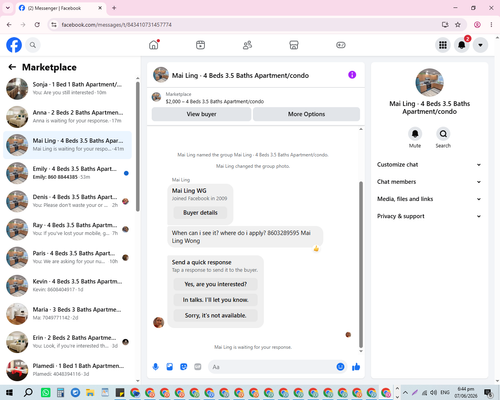Open the Windows Start menu

coord(9,392)
